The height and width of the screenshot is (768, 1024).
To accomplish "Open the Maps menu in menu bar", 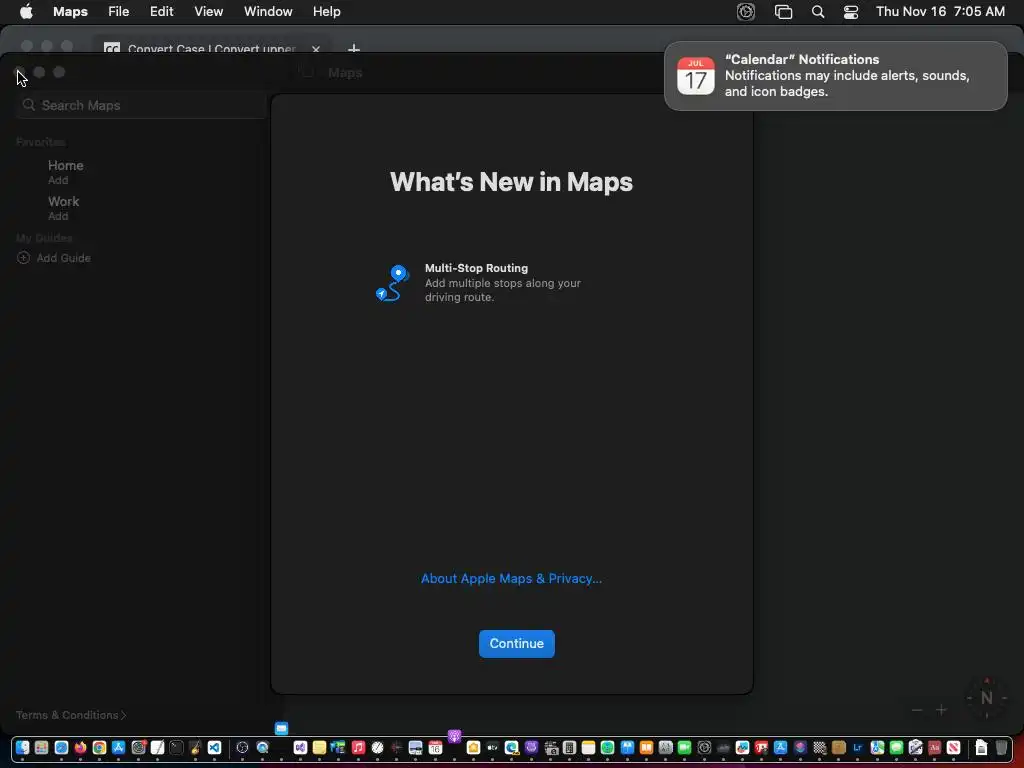I will [x=70, y=11].
